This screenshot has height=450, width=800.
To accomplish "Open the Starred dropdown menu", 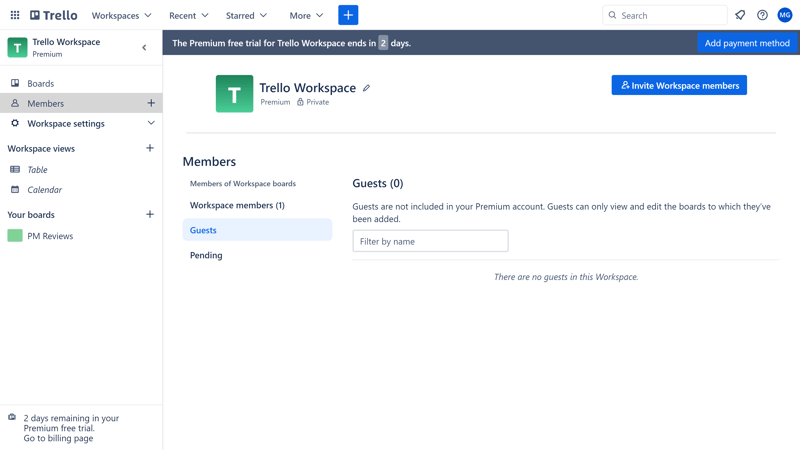I will 246,15.
